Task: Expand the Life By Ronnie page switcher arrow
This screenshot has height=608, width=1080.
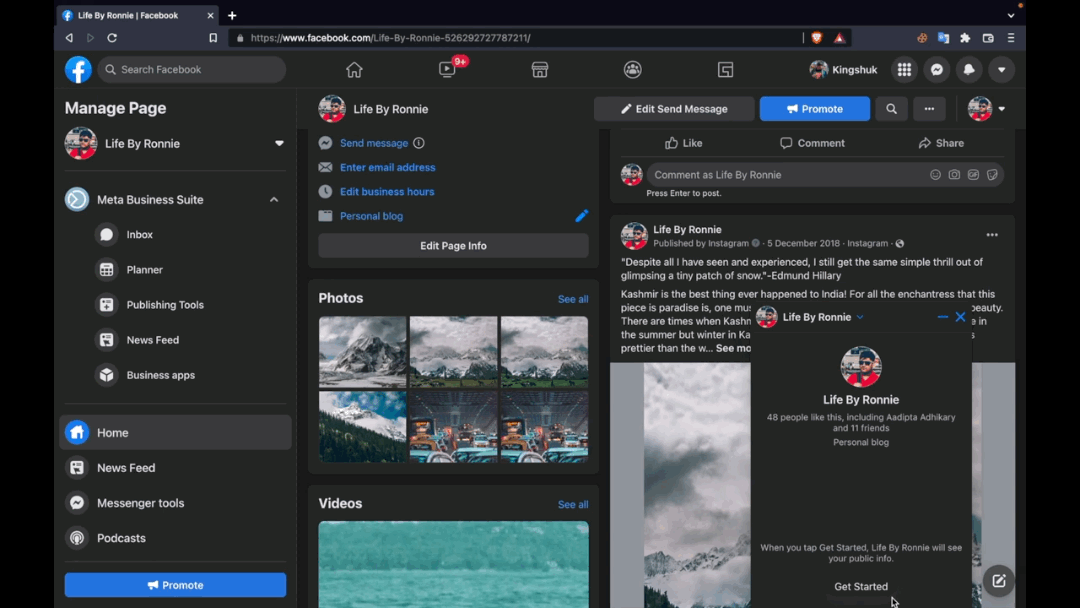Action: (x=279, y=143)
